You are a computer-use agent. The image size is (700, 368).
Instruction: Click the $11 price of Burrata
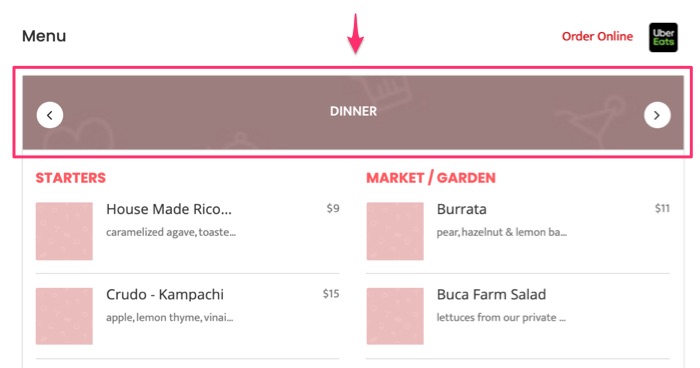662,208
